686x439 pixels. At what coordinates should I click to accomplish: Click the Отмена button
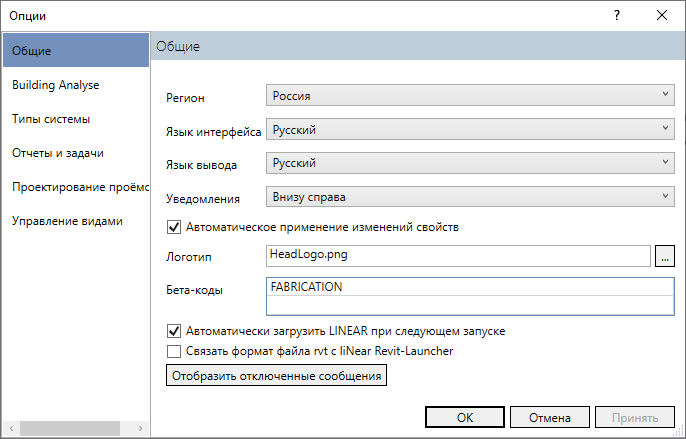pyautogui.click(x=550, y=418)
